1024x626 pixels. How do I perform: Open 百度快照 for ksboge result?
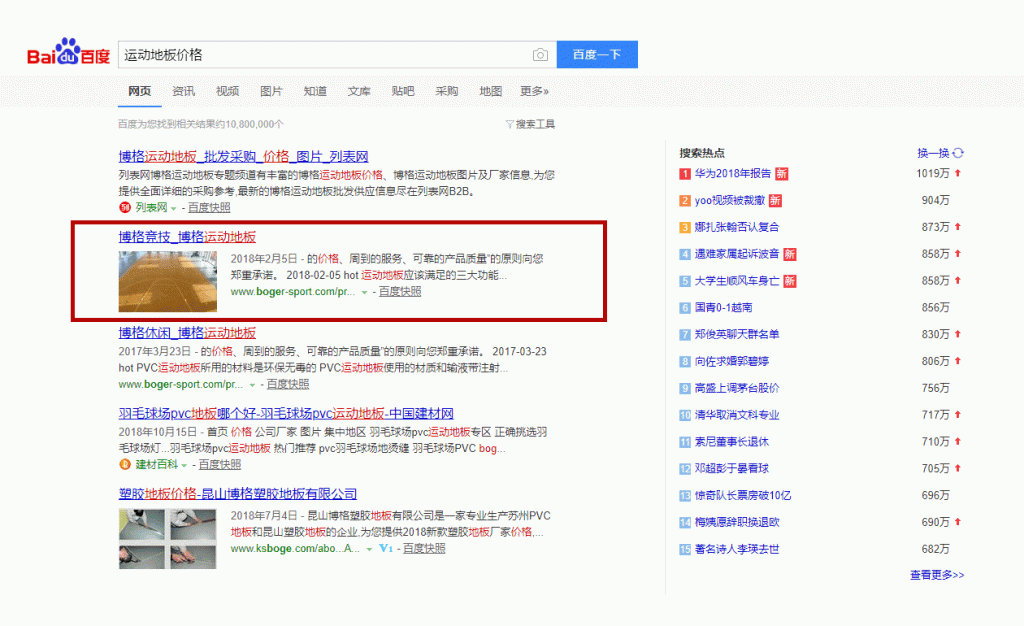point(424,548)
